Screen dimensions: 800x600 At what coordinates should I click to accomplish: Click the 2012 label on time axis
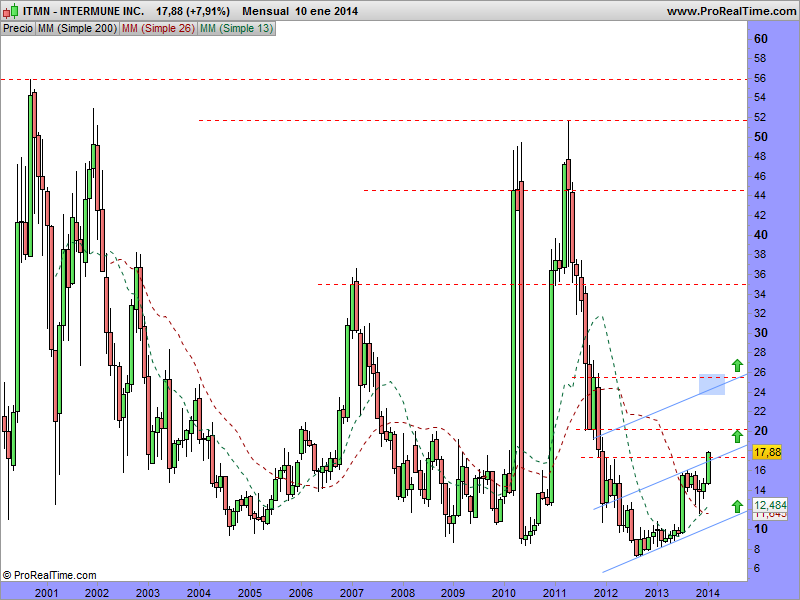pos(606,593)
